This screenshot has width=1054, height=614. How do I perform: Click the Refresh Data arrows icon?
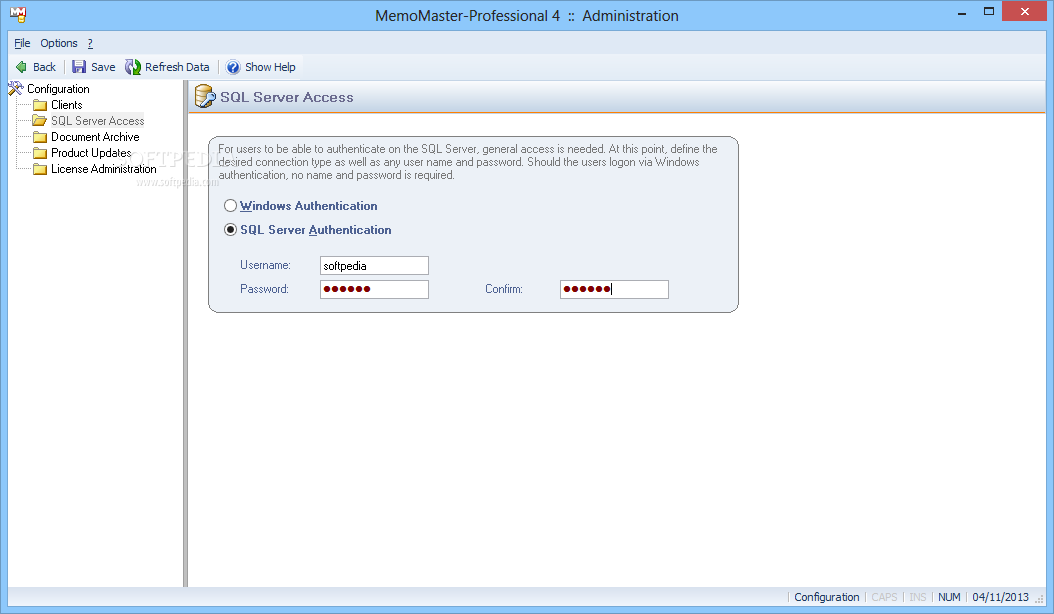(x=132, y=67)
